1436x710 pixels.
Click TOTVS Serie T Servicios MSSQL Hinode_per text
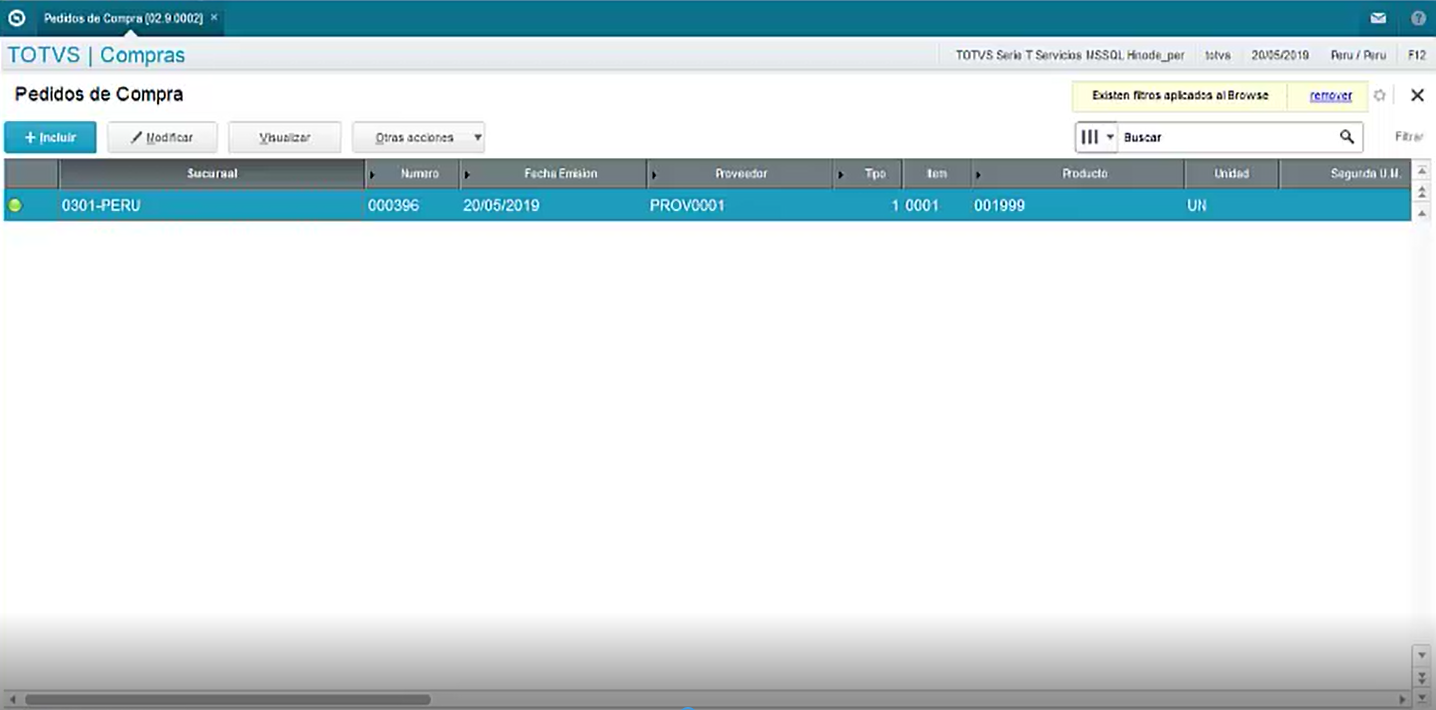coord(1069,55)
